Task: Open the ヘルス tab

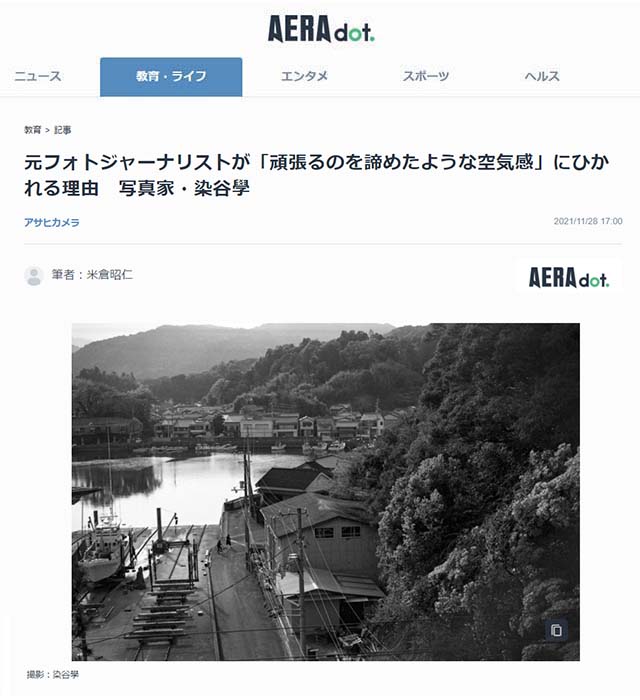Action: pos(542,76)
